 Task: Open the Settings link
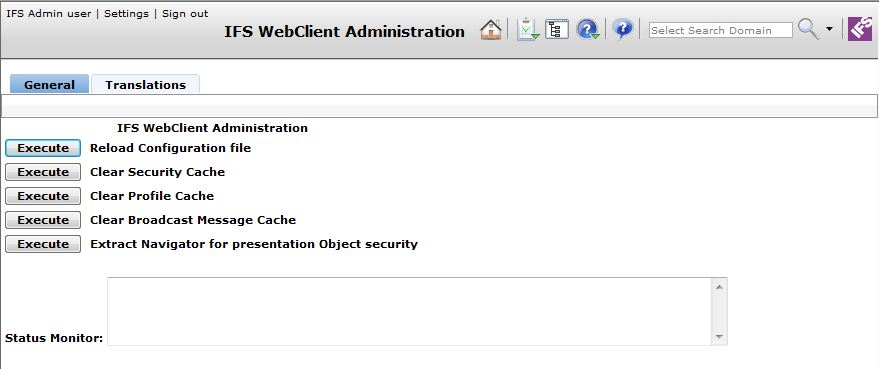coord(126,13)
